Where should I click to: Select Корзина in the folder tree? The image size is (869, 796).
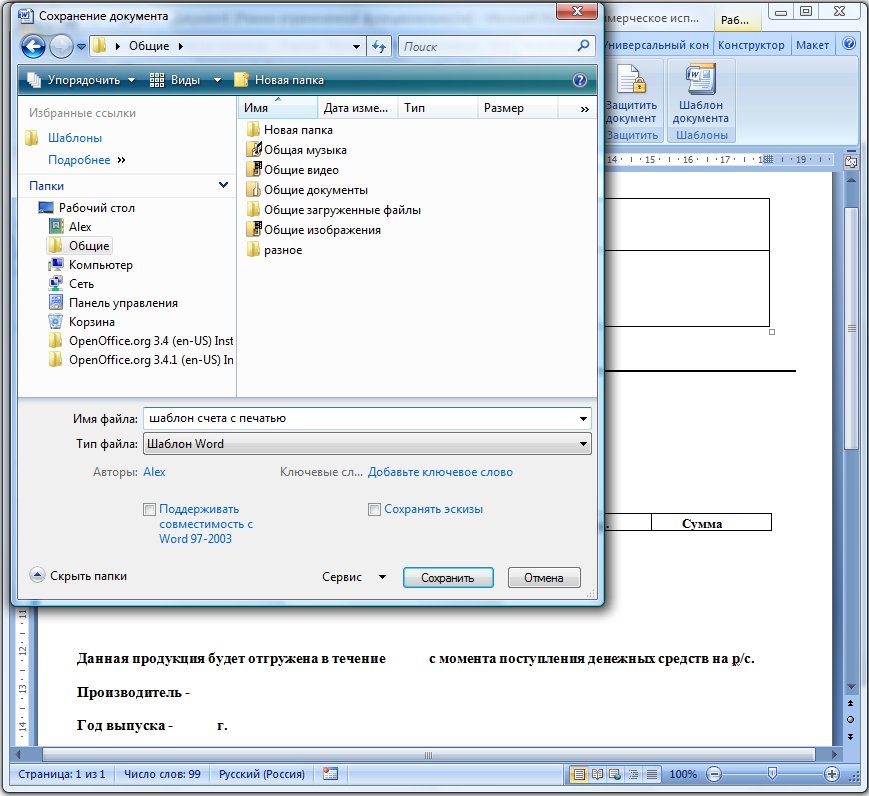pyautogui.click(x=82, y=322)
